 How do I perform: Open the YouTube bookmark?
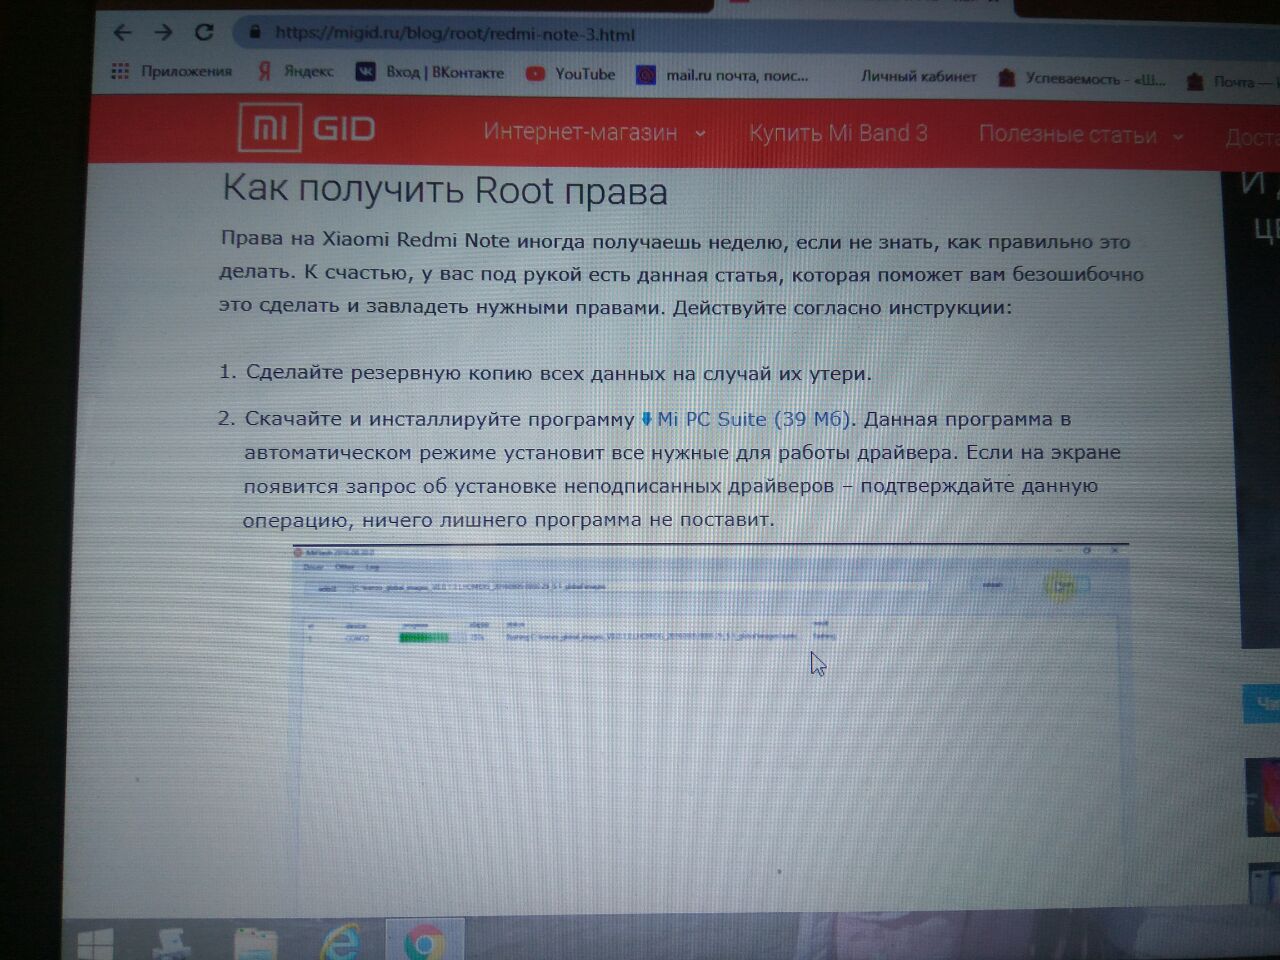click(571, 73)
